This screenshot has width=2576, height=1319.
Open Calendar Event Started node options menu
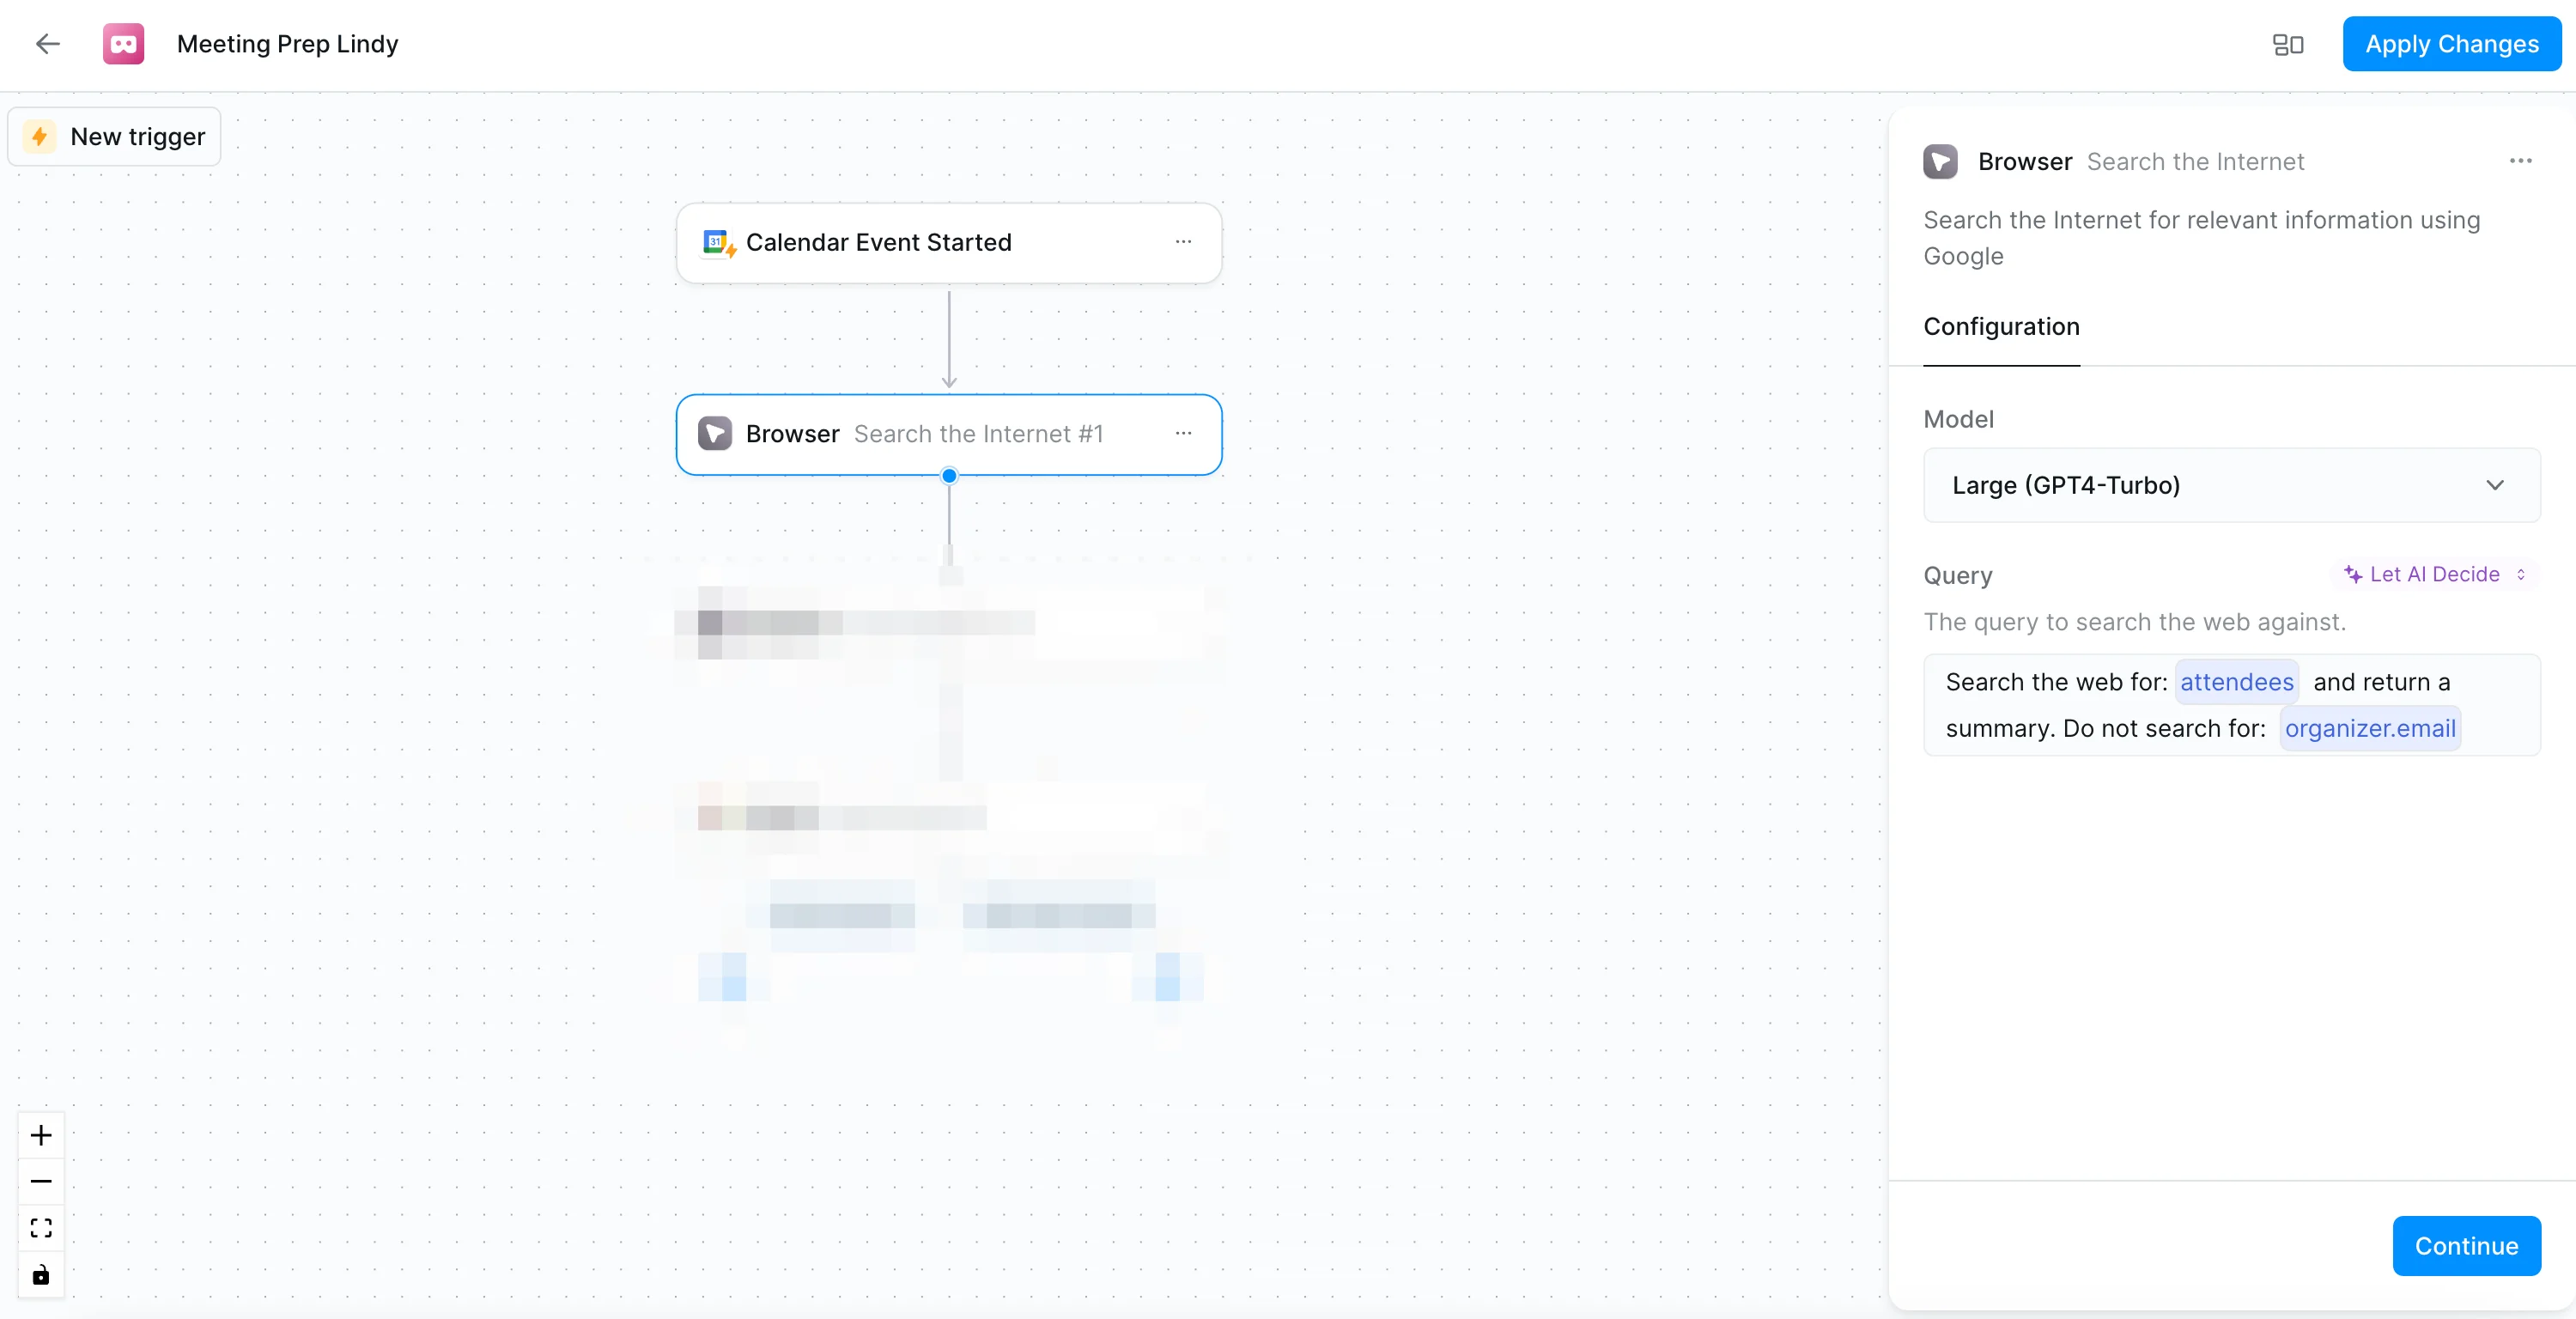click(1183, 242)
